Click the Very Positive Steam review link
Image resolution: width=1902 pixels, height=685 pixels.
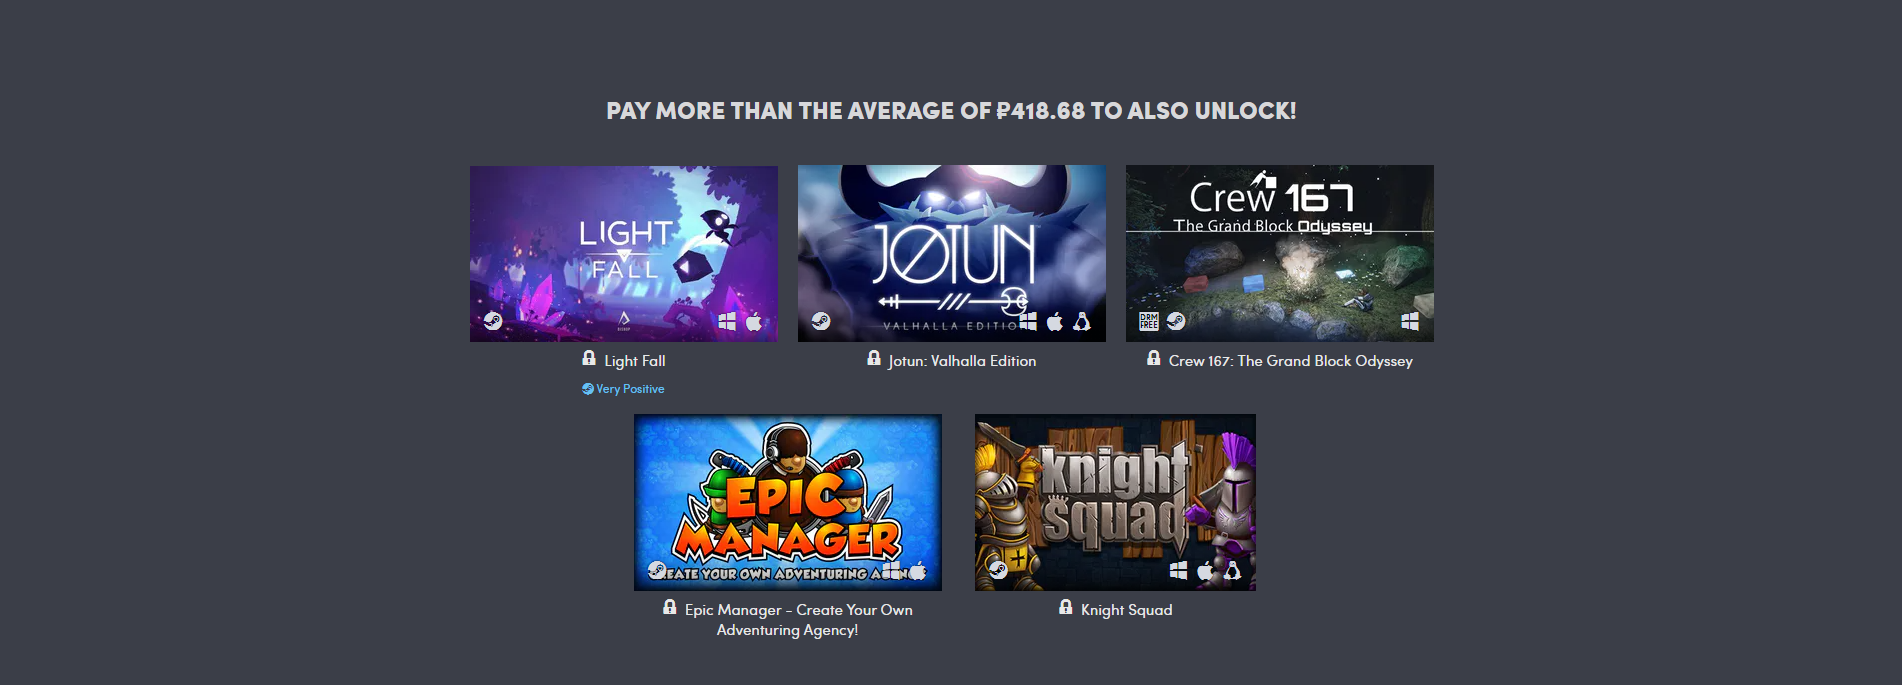pos(623,389)
